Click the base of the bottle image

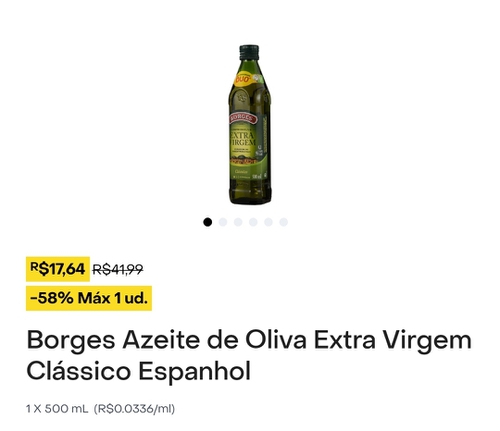point(250,197)
